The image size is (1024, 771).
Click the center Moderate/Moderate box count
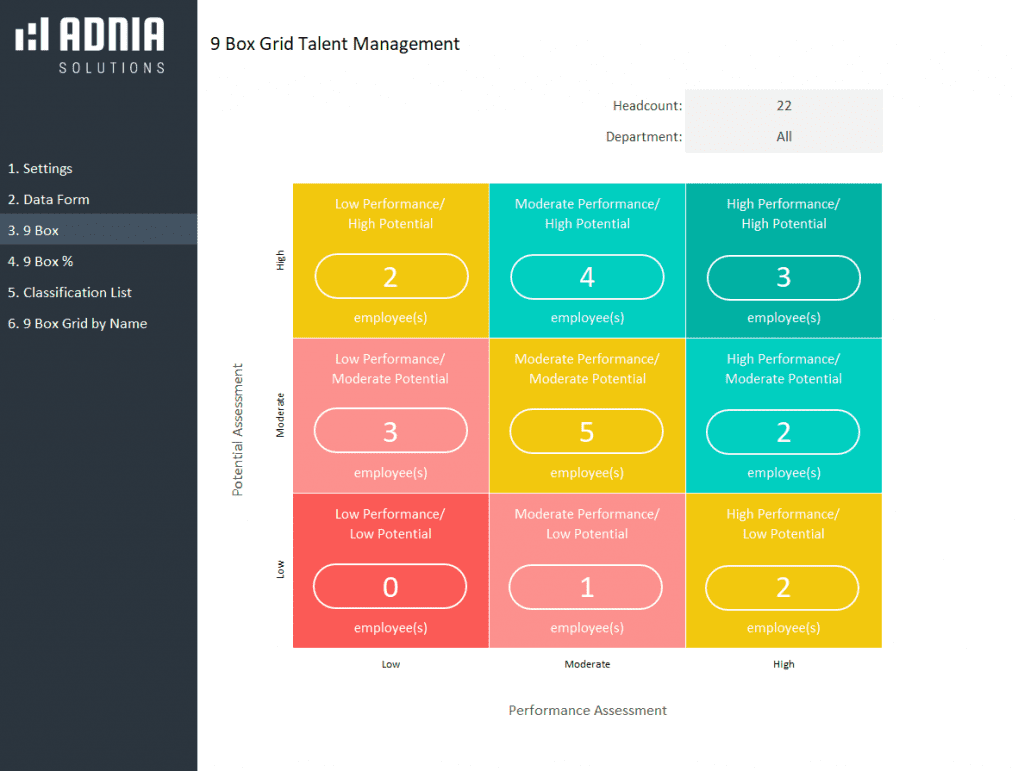(587, 432)
